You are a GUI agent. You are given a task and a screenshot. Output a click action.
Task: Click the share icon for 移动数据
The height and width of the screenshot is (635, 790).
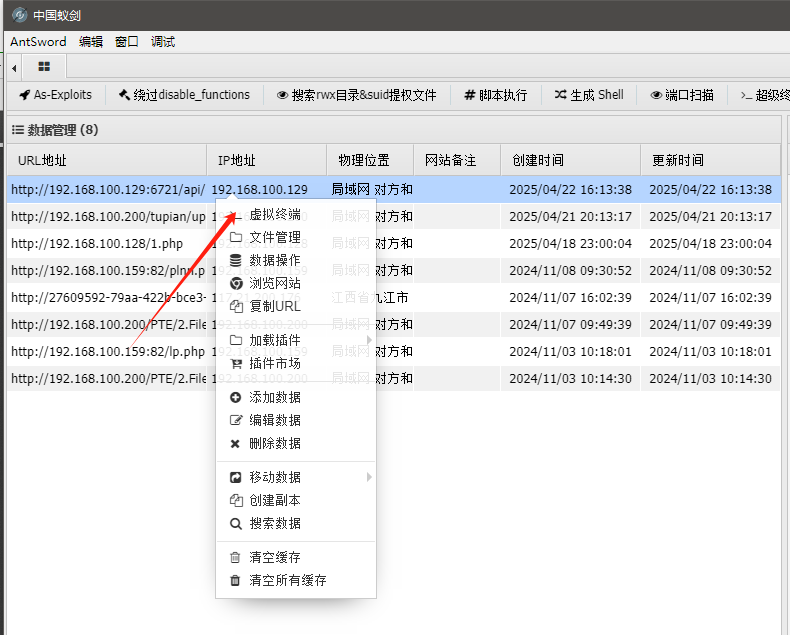click(x=235, y=477)
